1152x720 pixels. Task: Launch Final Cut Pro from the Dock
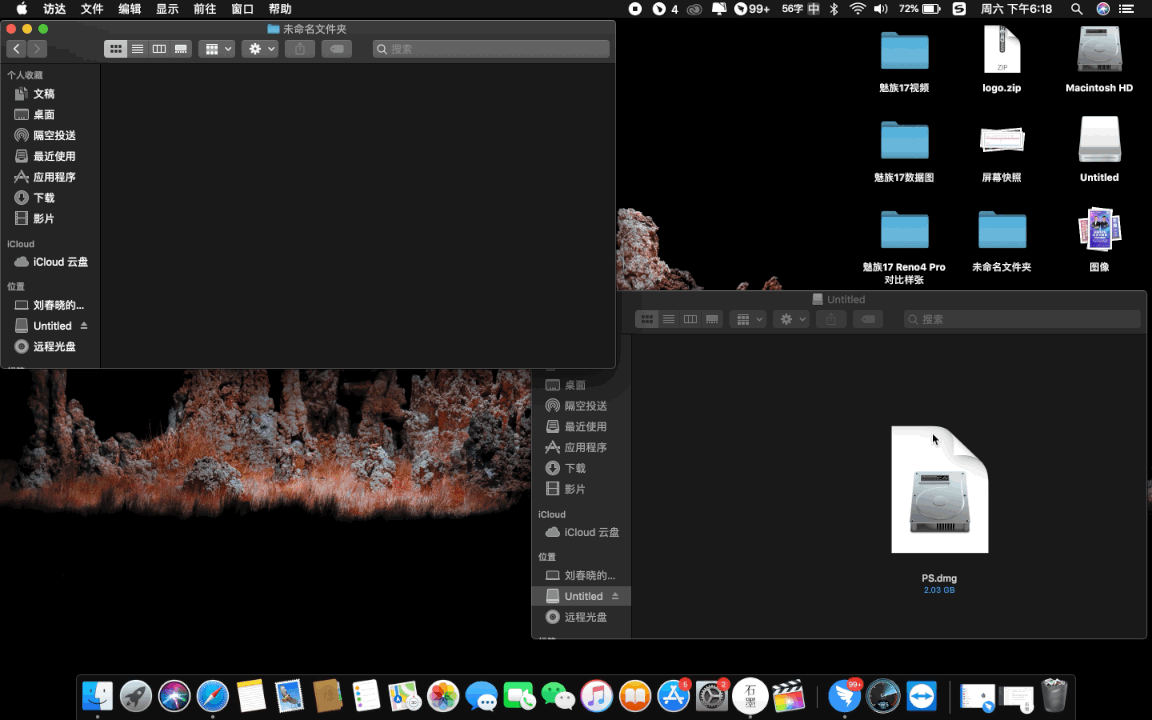[790, 695]
